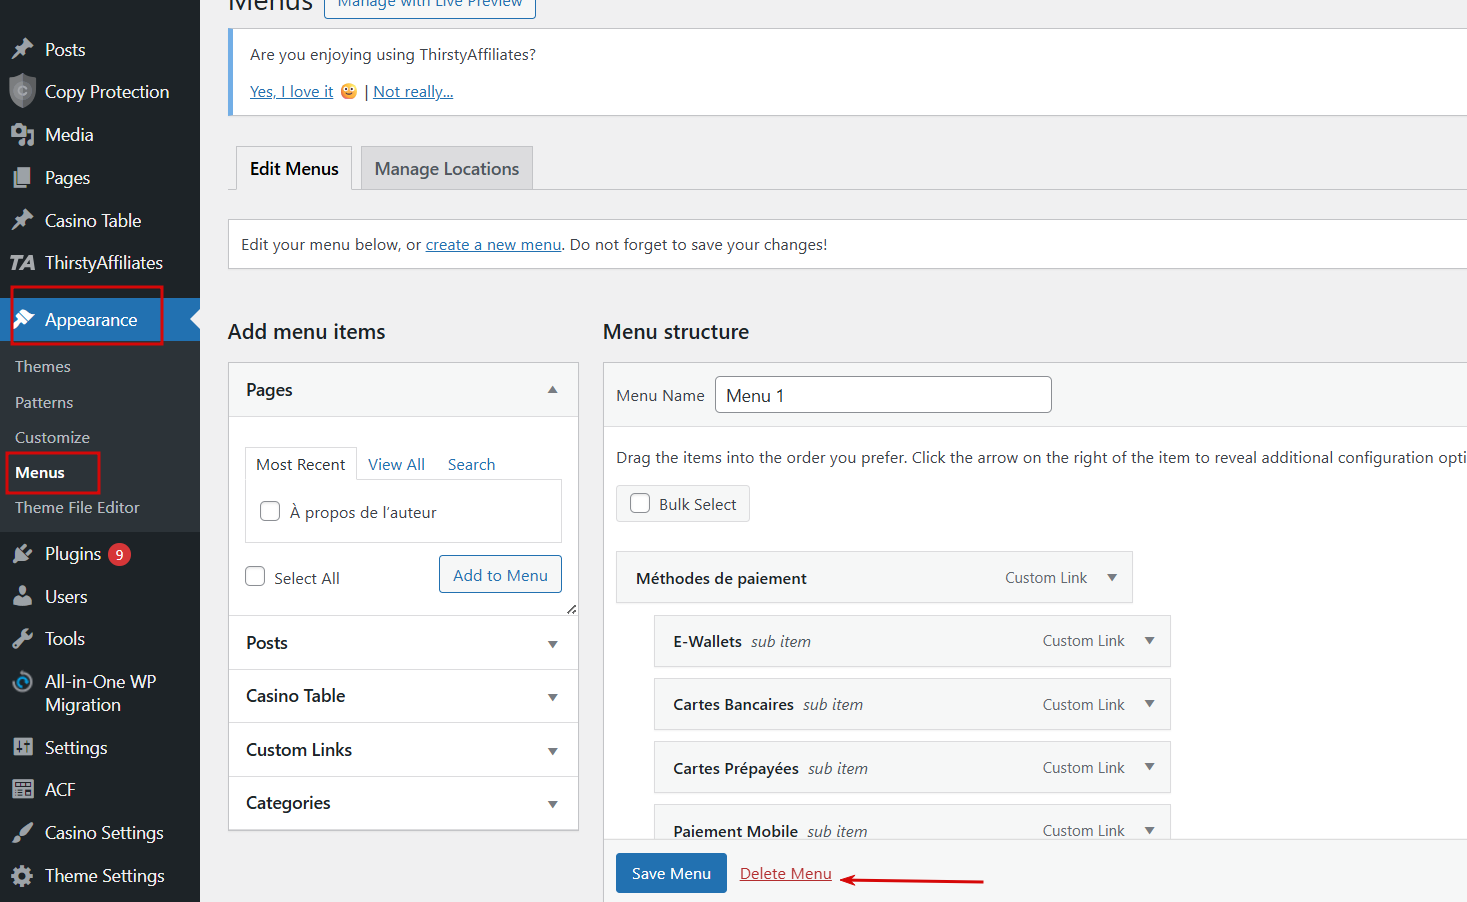Expand the E-Wallets sub item options

pyautogui.click(x=1150, y=641)
